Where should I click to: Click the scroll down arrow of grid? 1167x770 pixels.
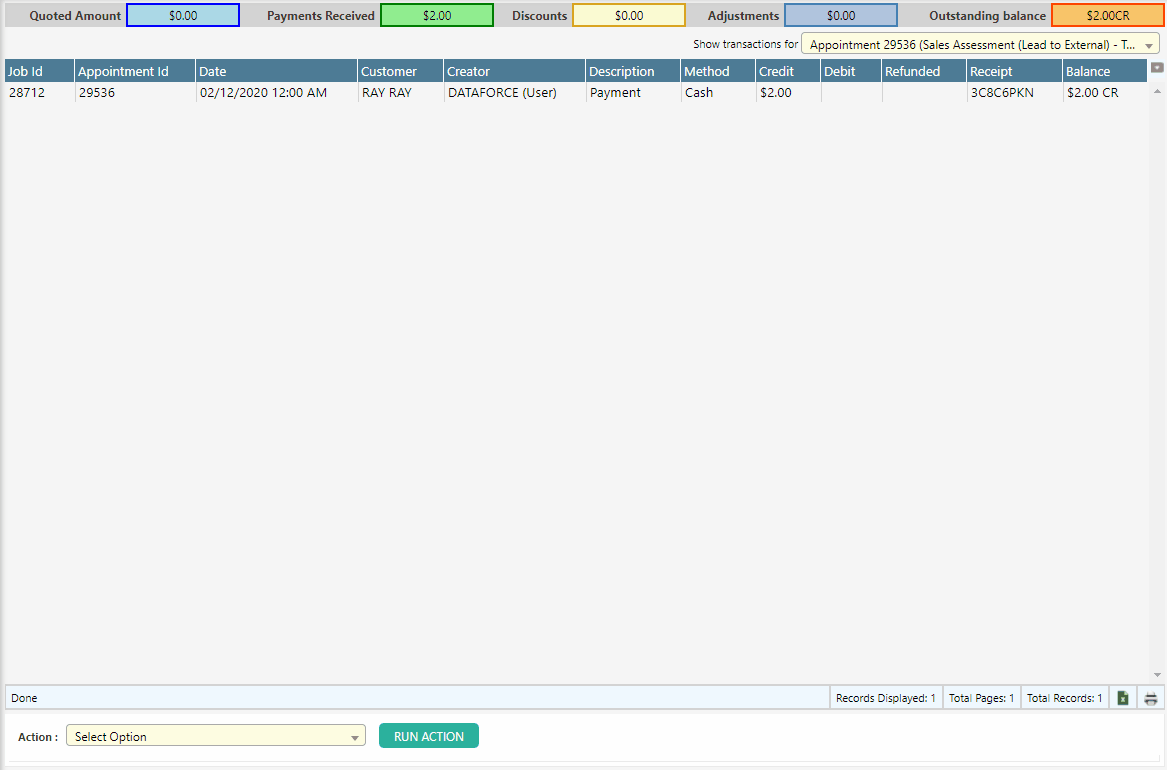(x=1158, y=675)
